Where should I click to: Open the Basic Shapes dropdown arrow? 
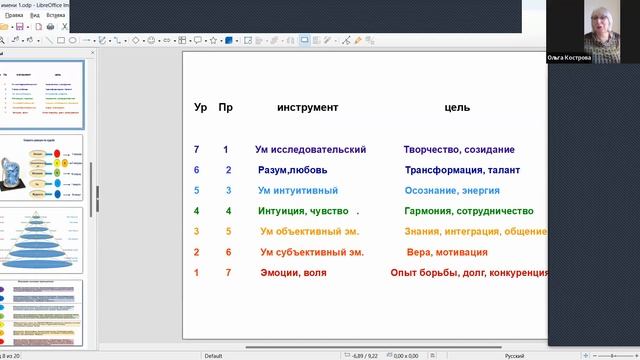(144, 41)
